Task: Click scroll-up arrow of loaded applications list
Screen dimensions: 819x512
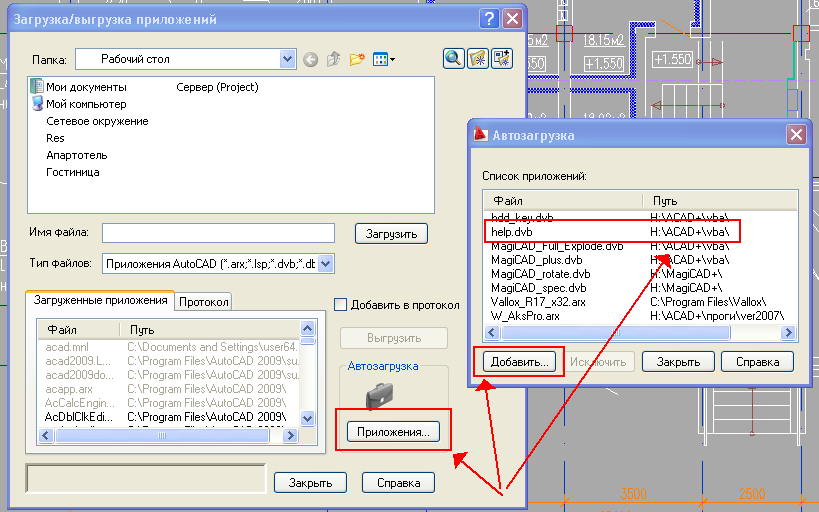Action: pos(308,329)
